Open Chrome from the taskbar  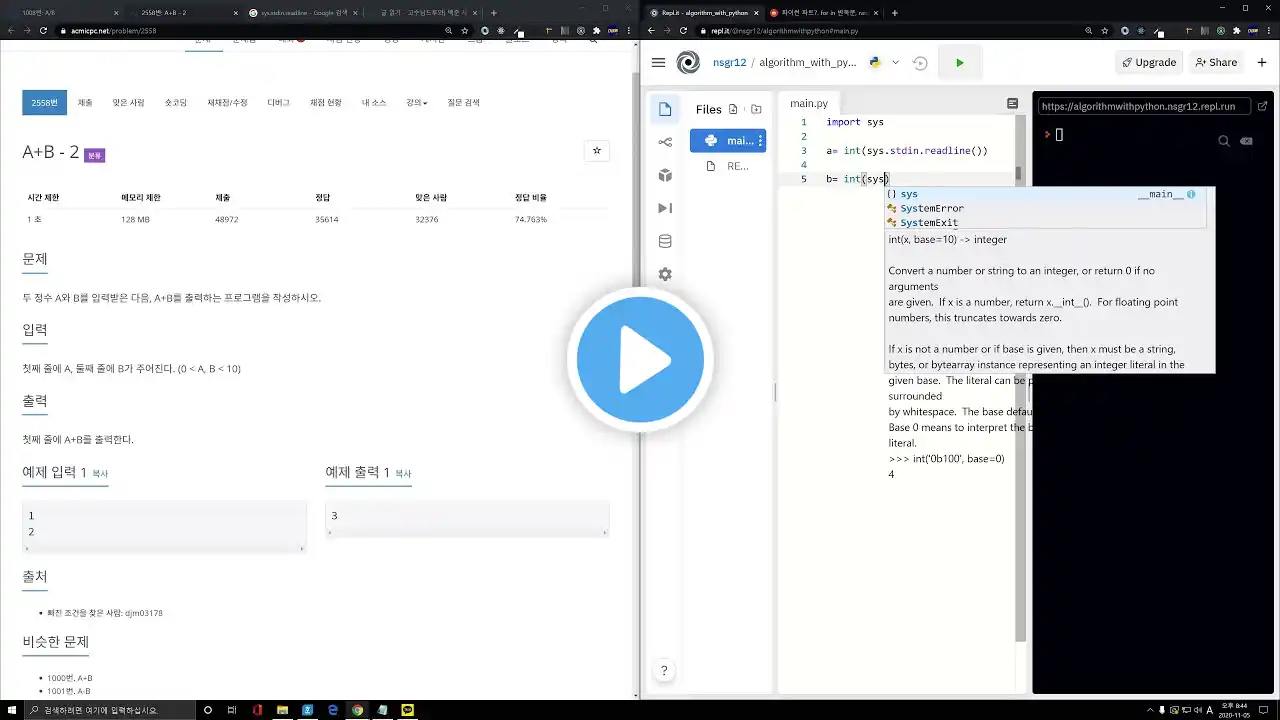pos(357,710)
